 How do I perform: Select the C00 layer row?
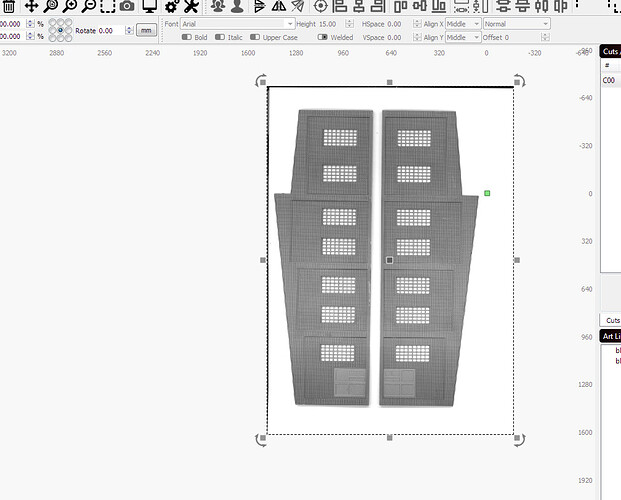point(611,81)
